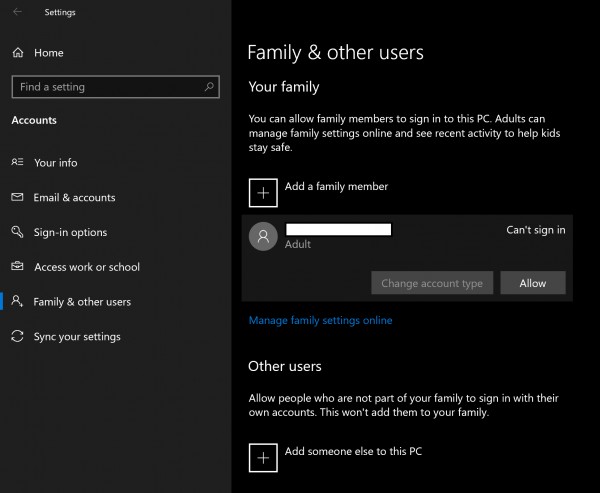Viewport: 600px width, 493px height.
Task: Open the Home settings page
Action: [49, 53]
